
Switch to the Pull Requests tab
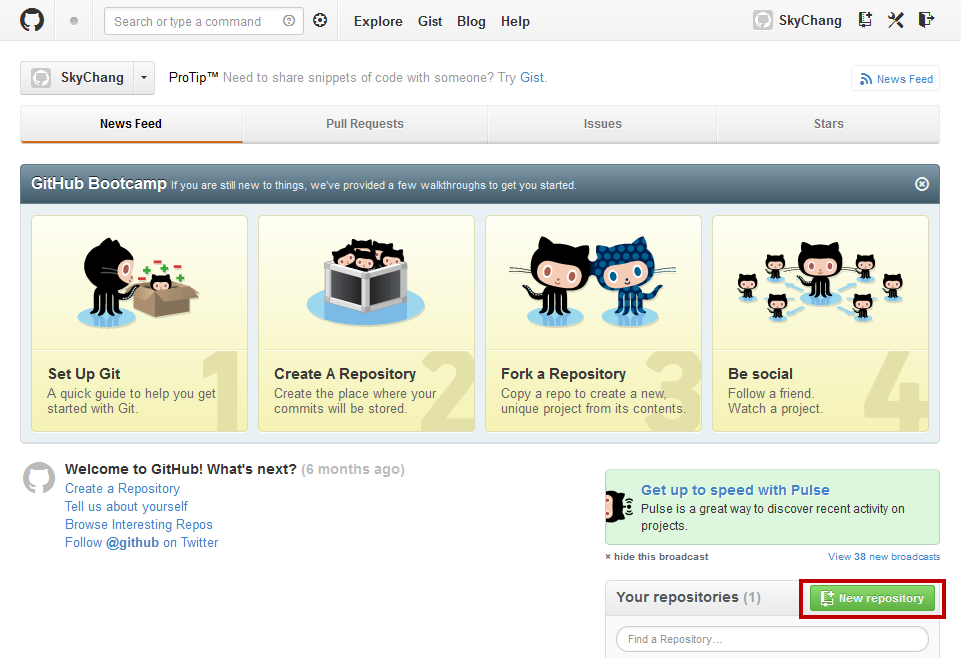[365, 124]
